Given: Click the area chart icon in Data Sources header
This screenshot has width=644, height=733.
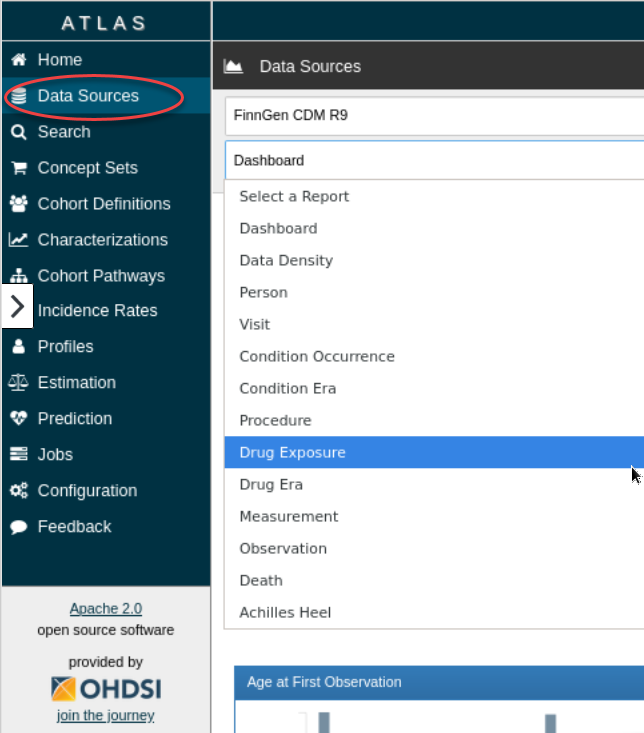Looking at the screenshot, I should click(233, 66).
